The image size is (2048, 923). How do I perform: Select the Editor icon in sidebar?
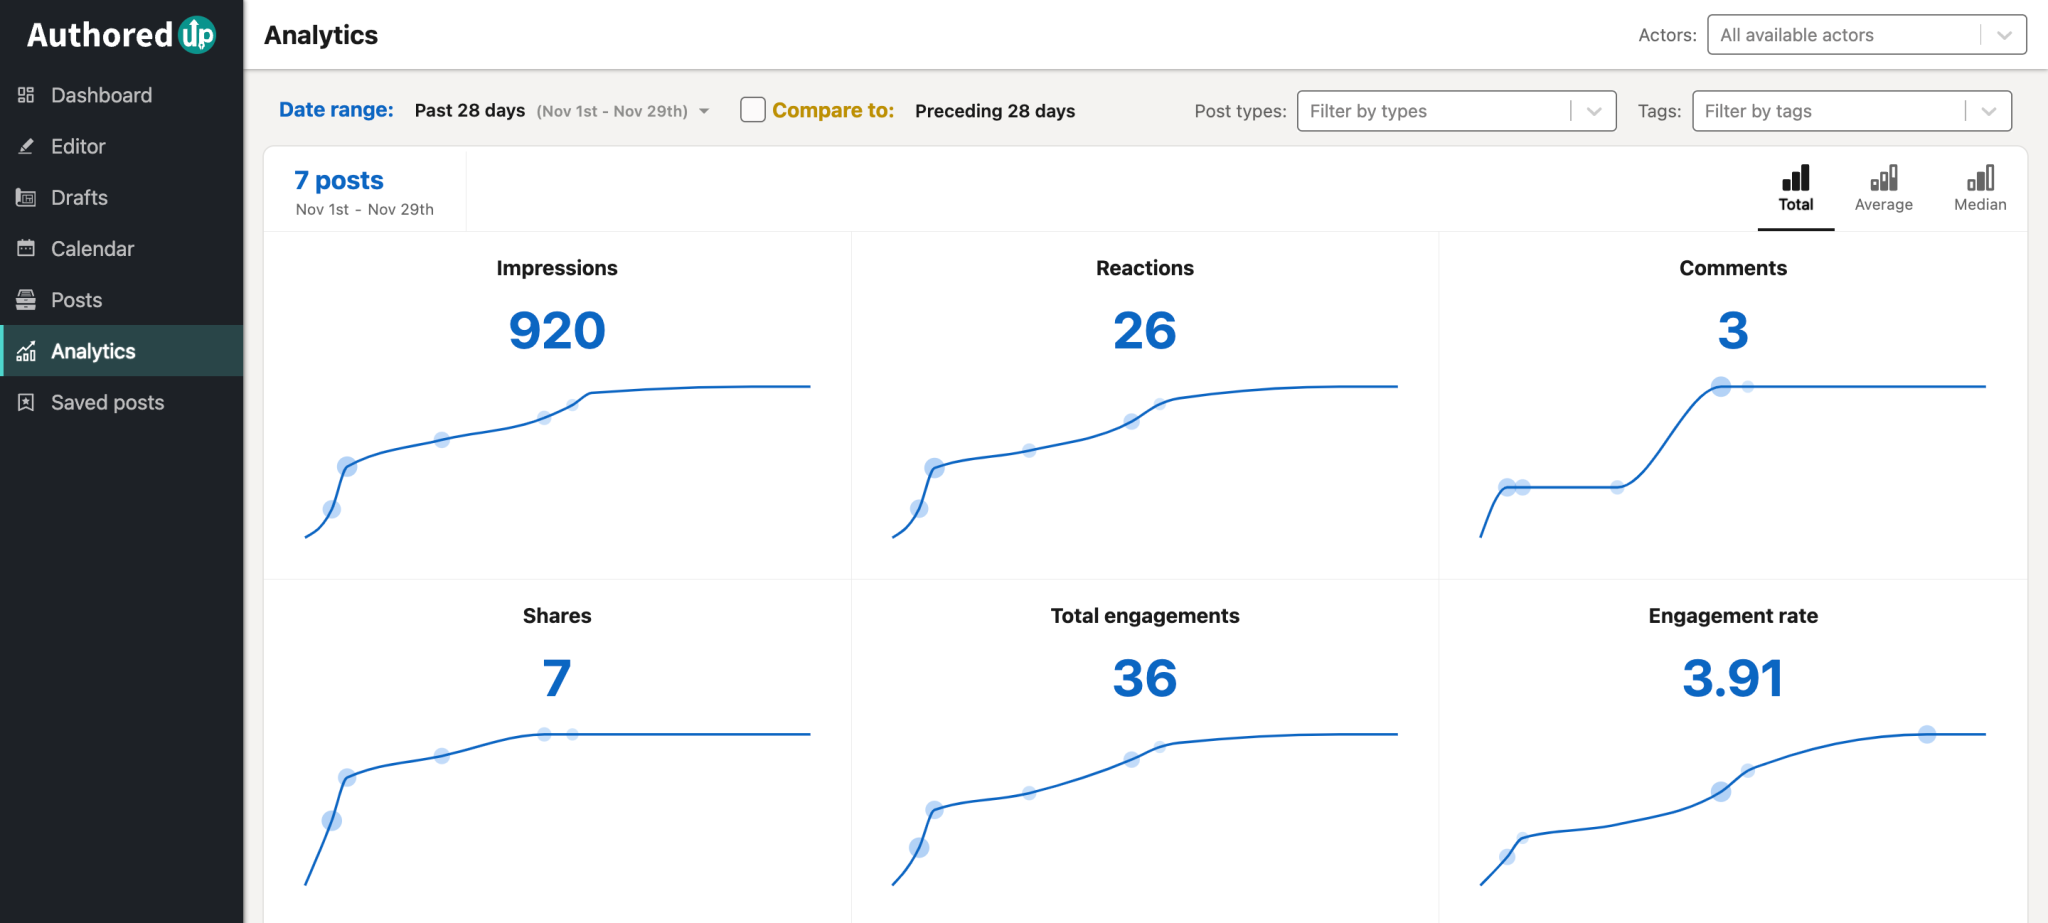point(28,146)
